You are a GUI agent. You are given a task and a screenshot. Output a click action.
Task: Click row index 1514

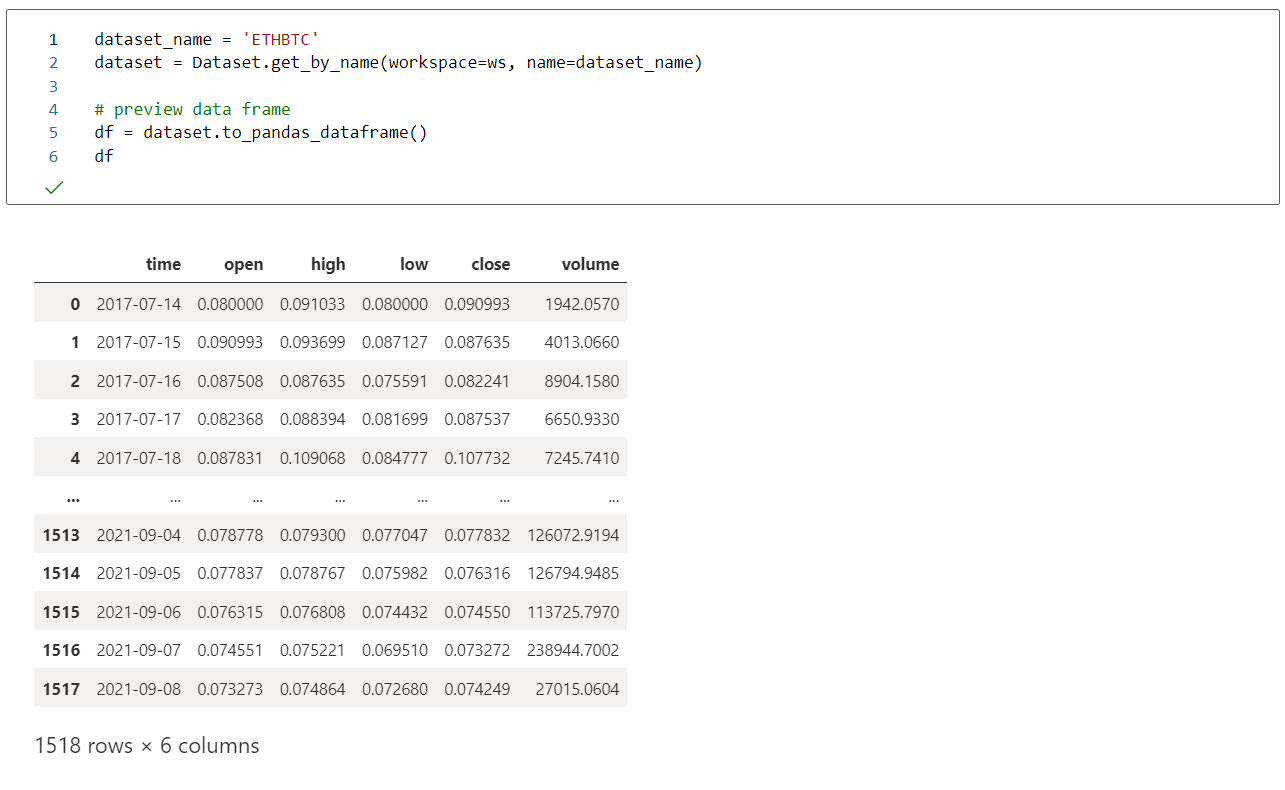[61, 573]
